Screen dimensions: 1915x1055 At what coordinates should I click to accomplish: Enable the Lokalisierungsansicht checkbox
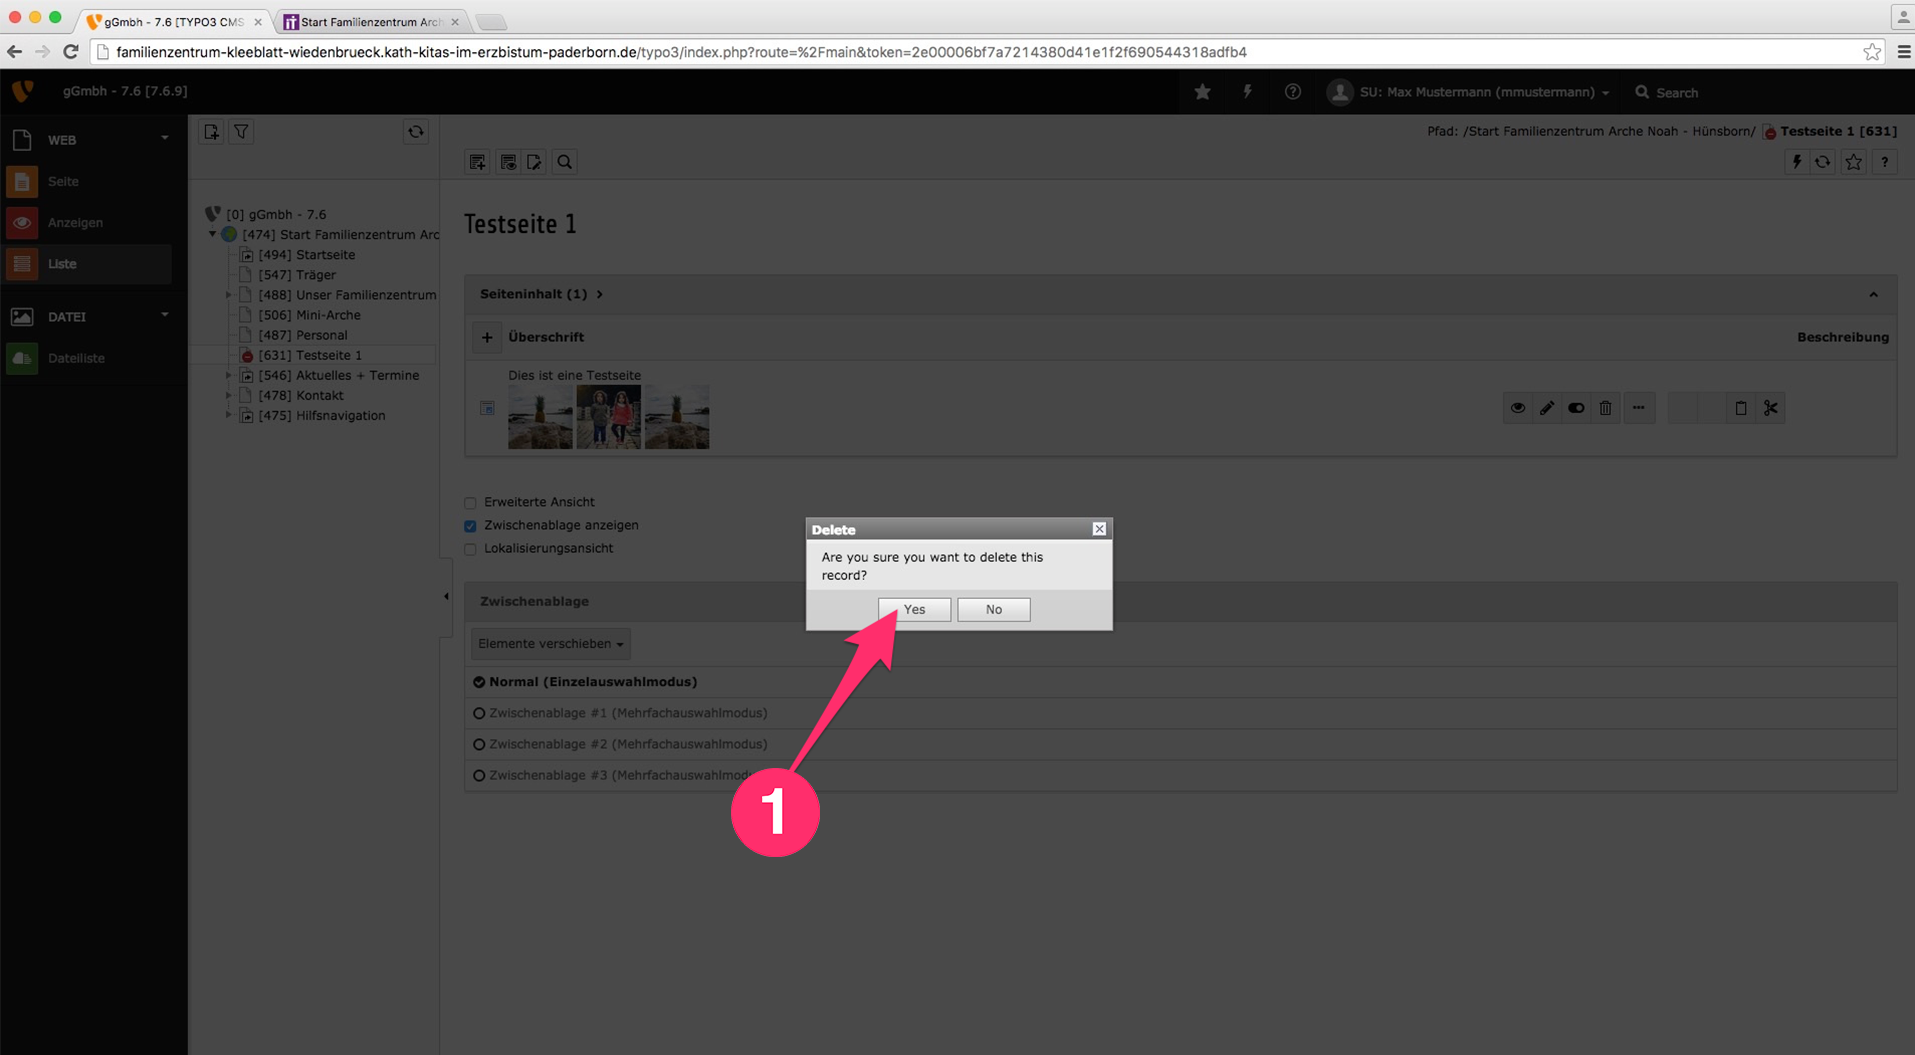(x=470, y=549)
